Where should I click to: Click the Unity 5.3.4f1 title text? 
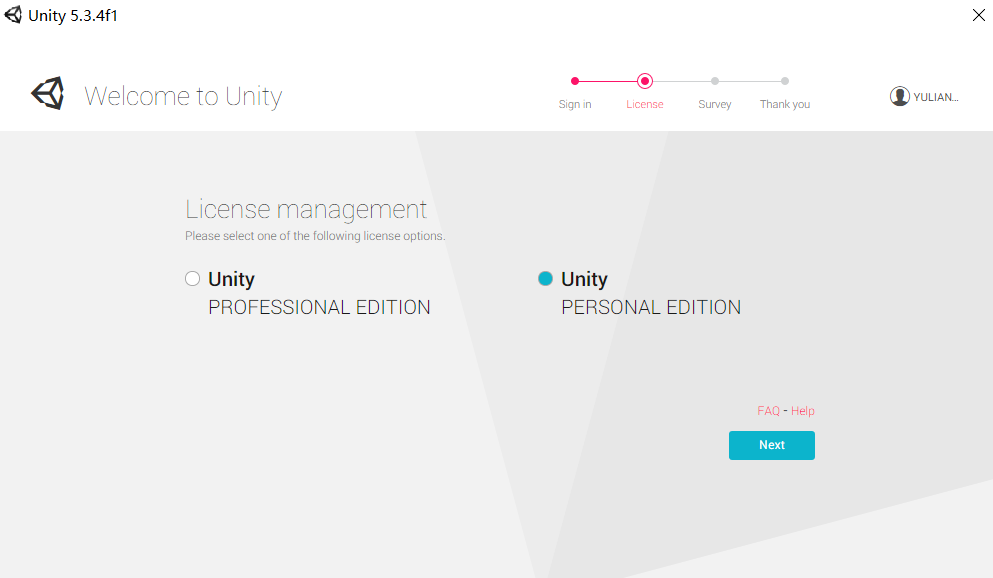[73, 15]
